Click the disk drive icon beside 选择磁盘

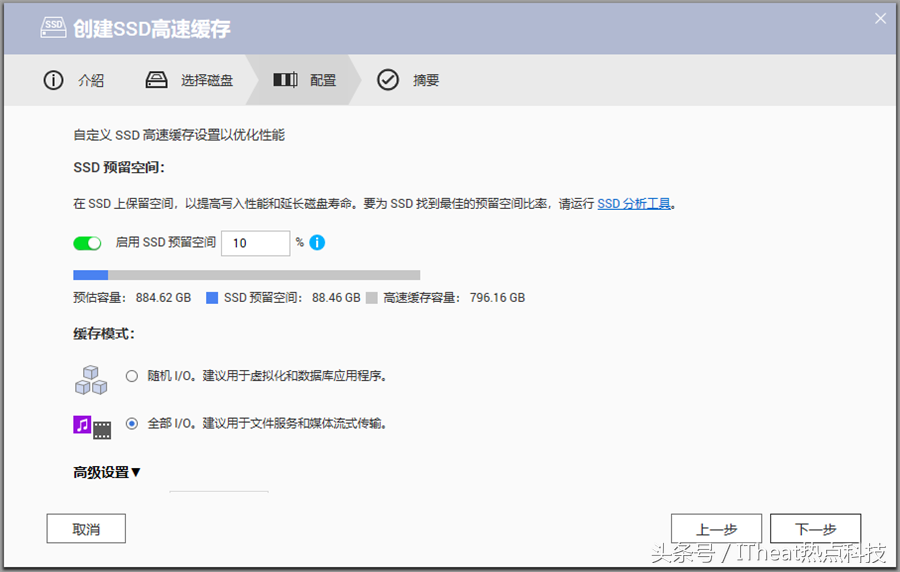[x=156, y=80]
